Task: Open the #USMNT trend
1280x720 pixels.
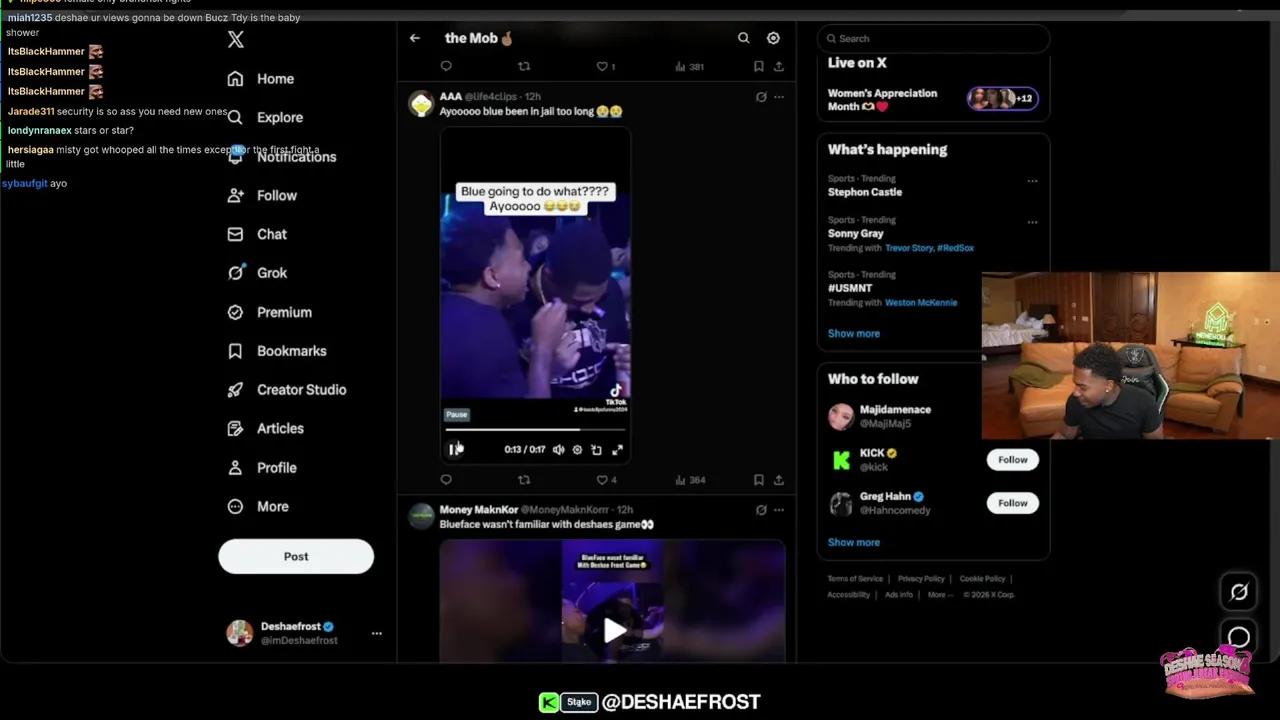Action: pos(849,288)
